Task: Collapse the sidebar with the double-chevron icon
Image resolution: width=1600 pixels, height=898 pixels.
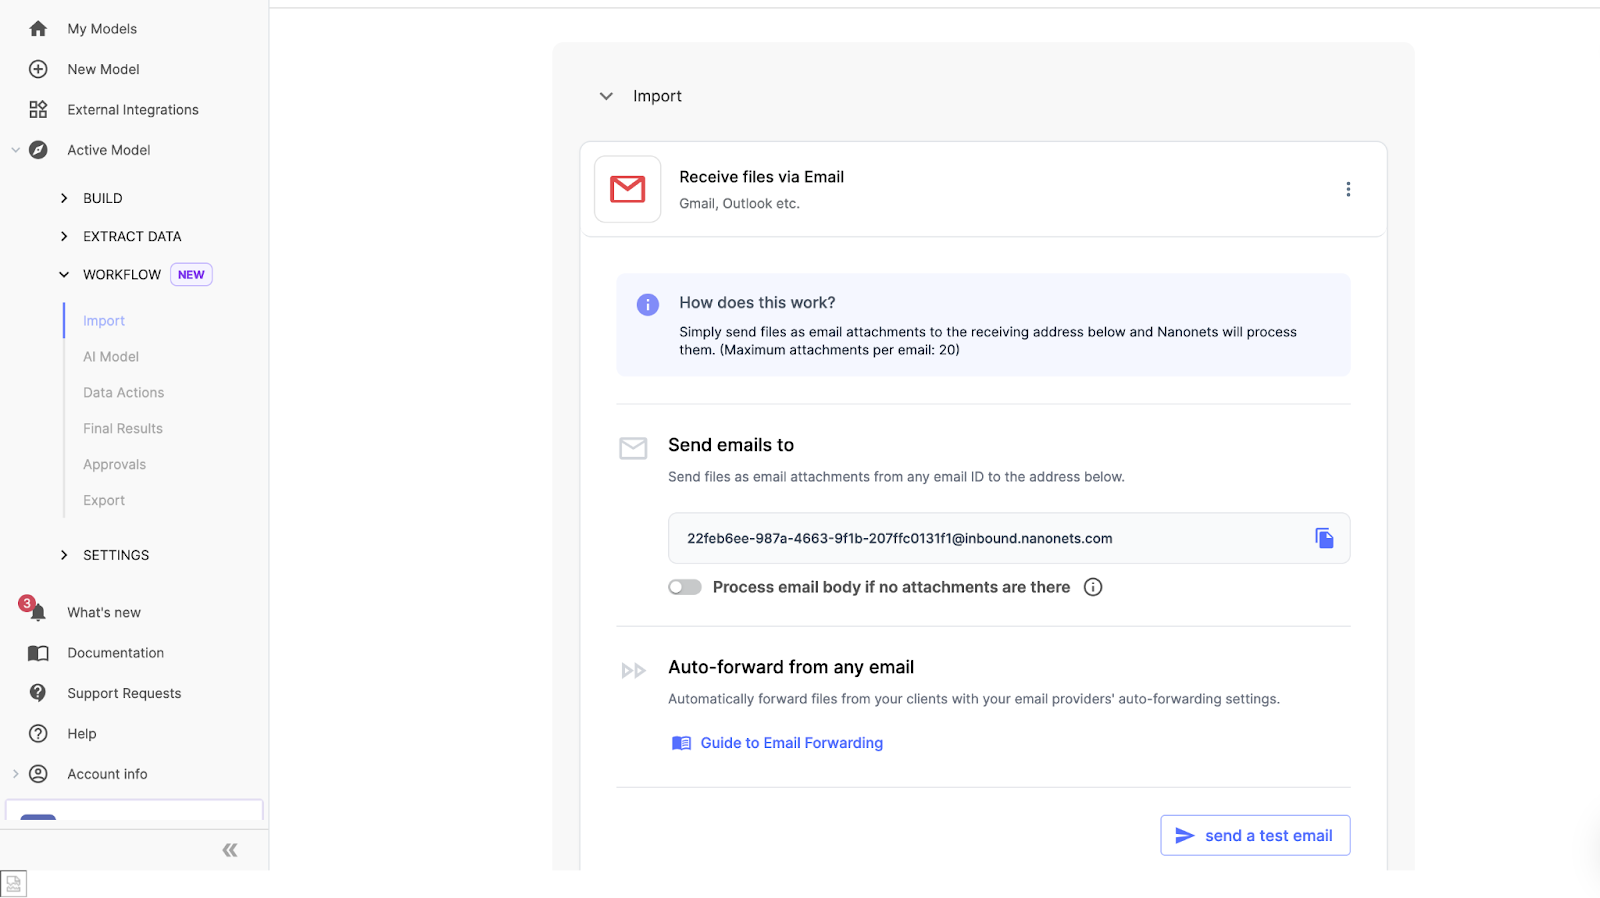Action: click(x=230, y=850)
